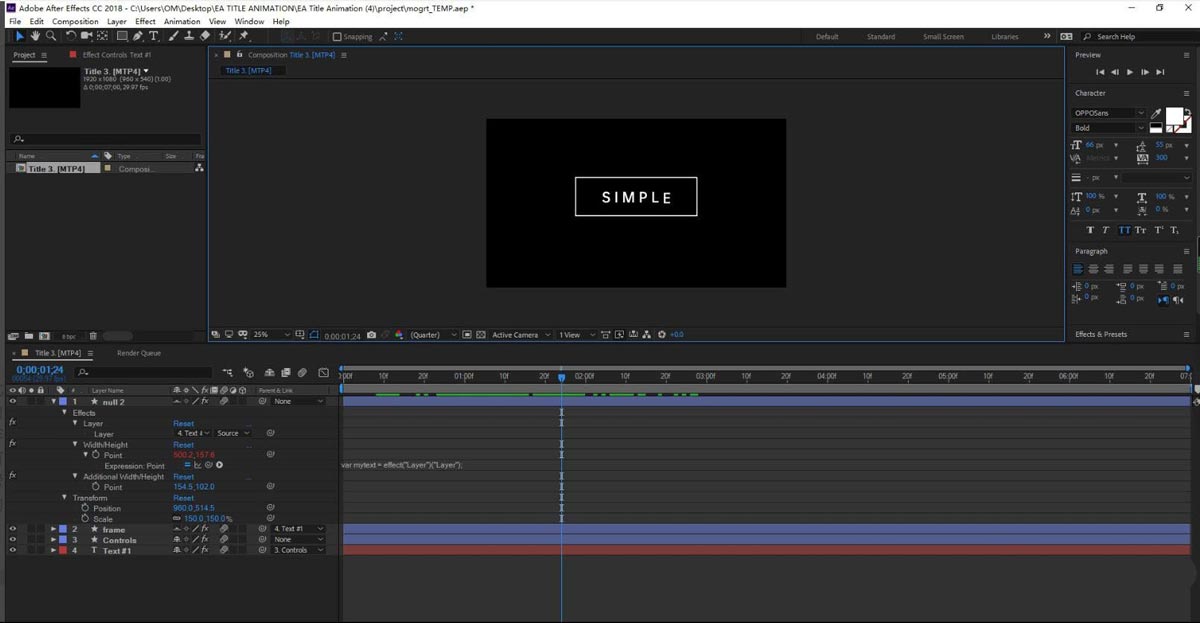Open the Bold font style dropdown
This screenshot has width=1200, height=623.
tap(1109, 128)
